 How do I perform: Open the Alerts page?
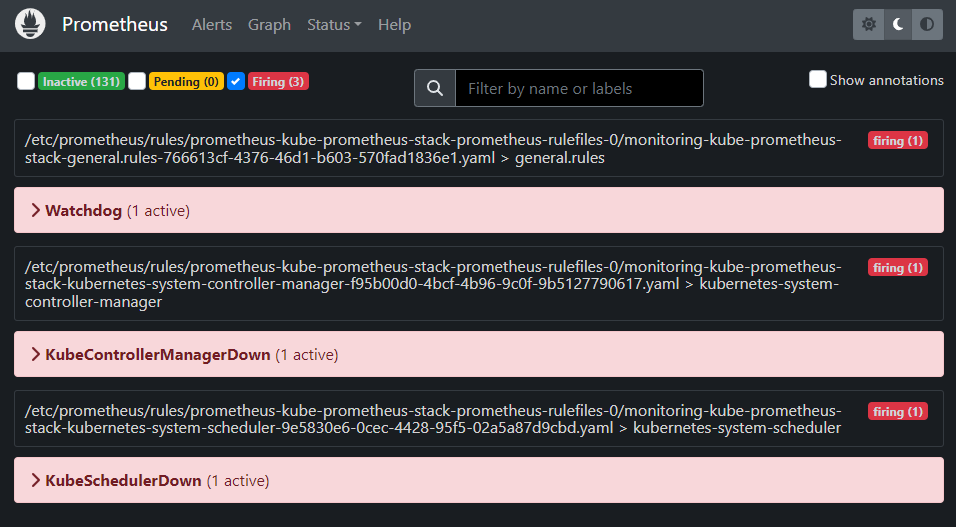(x=212, y=24)
